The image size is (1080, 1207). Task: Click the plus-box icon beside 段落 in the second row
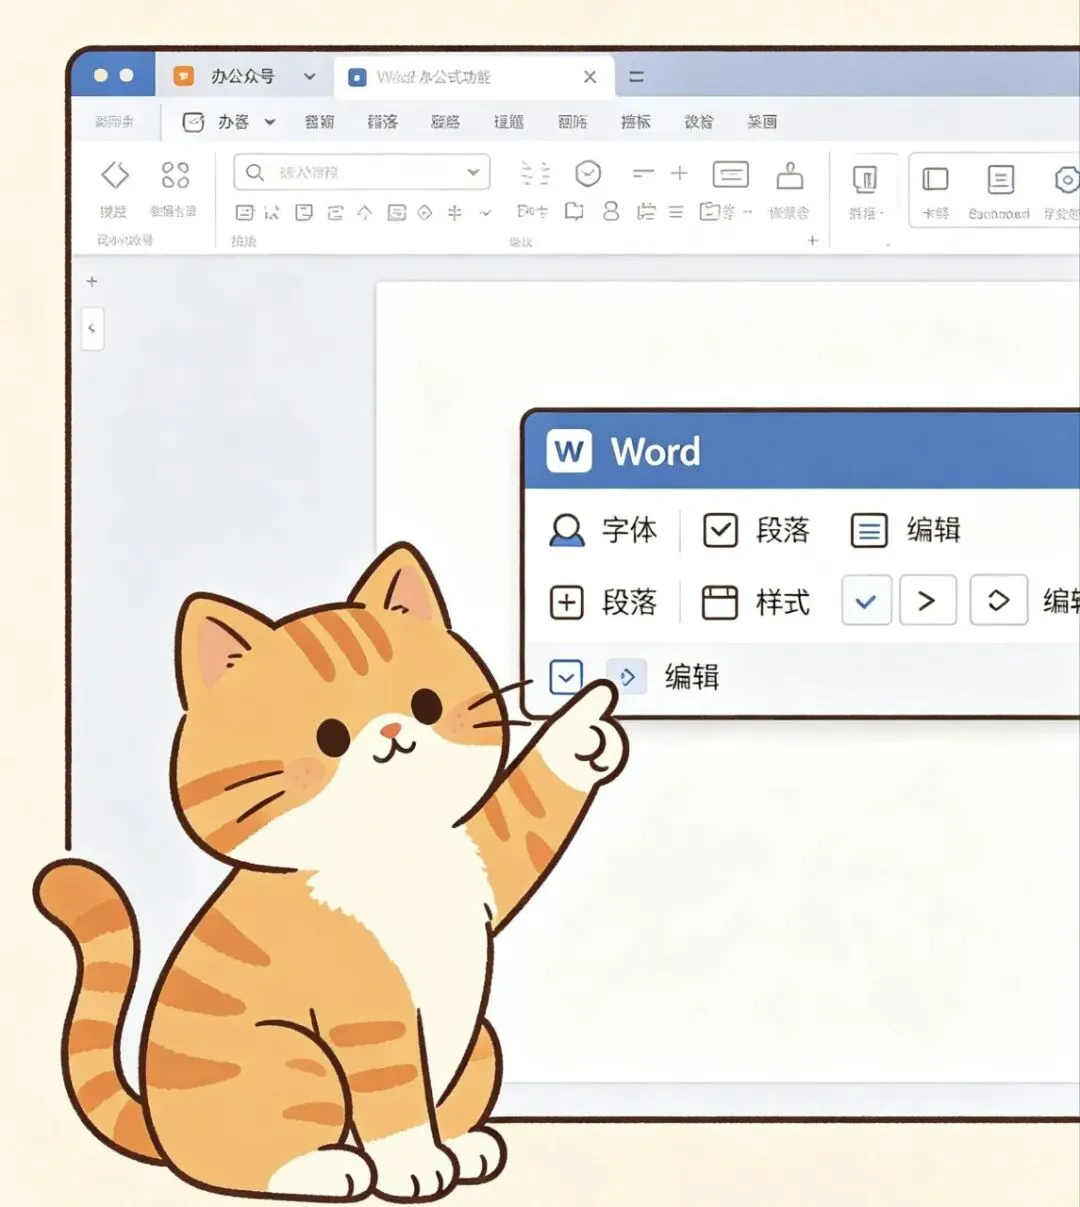pos(567,603)
